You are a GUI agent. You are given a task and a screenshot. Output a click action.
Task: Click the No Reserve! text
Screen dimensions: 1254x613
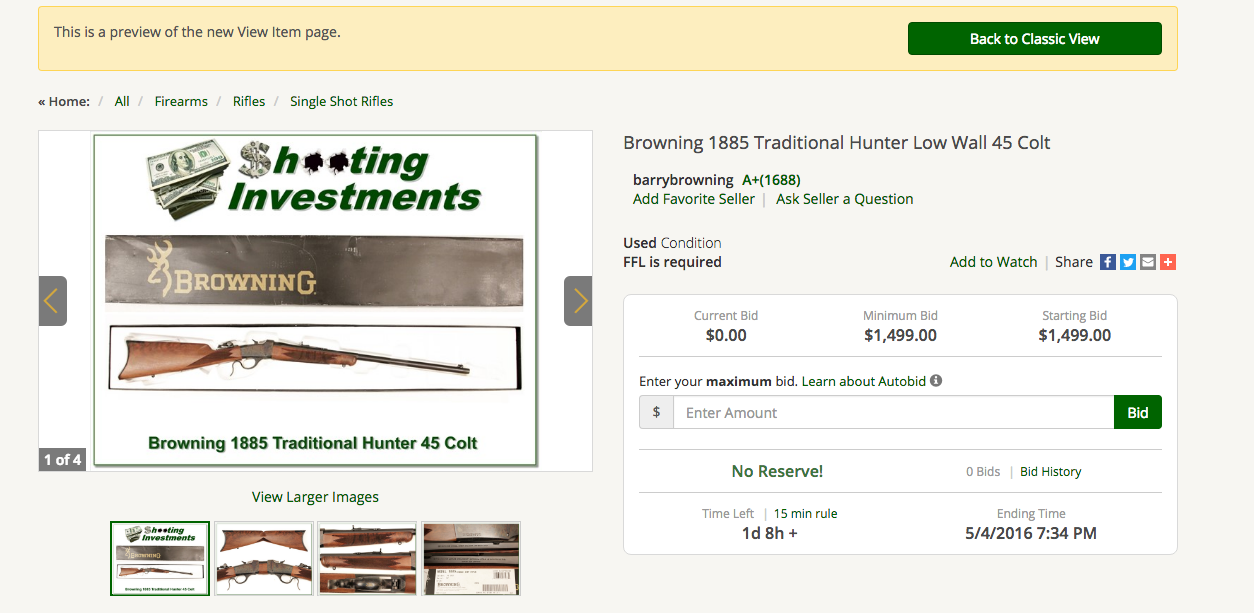pos(777,471)
